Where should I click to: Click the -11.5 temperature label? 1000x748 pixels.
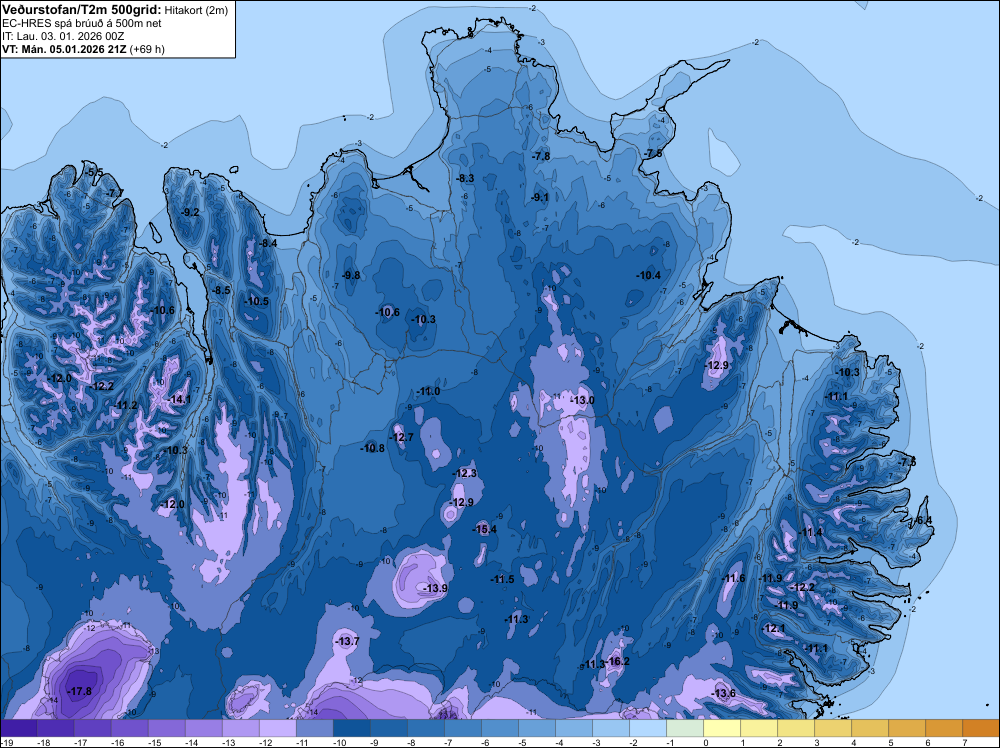[502, 579]
